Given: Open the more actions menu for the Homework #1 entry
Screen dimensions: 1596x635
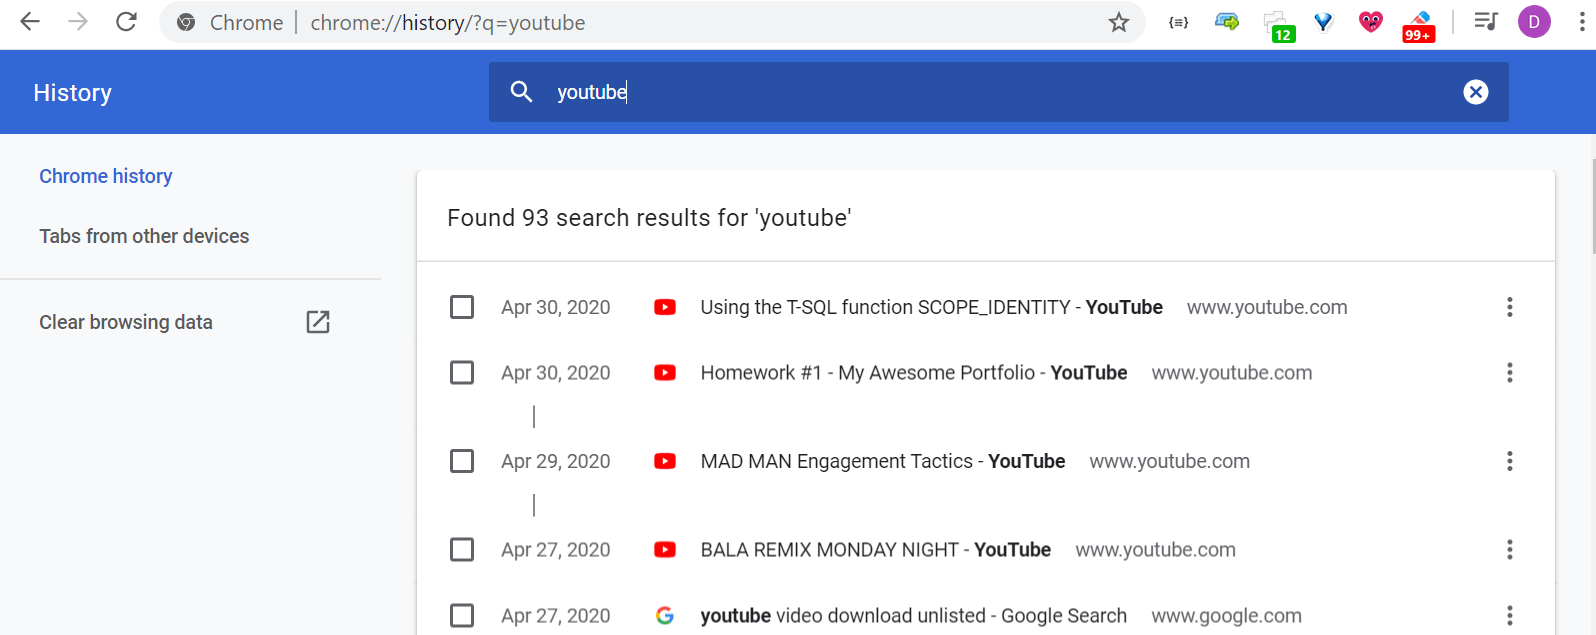Looking at the screenshot, I should (x=1510, y=373).
